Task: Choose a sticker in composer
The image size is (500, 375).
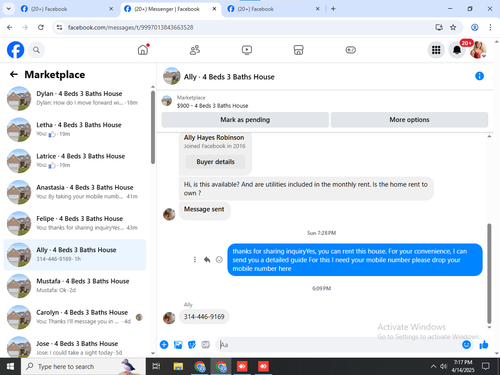Action: [x=192, y=344]
